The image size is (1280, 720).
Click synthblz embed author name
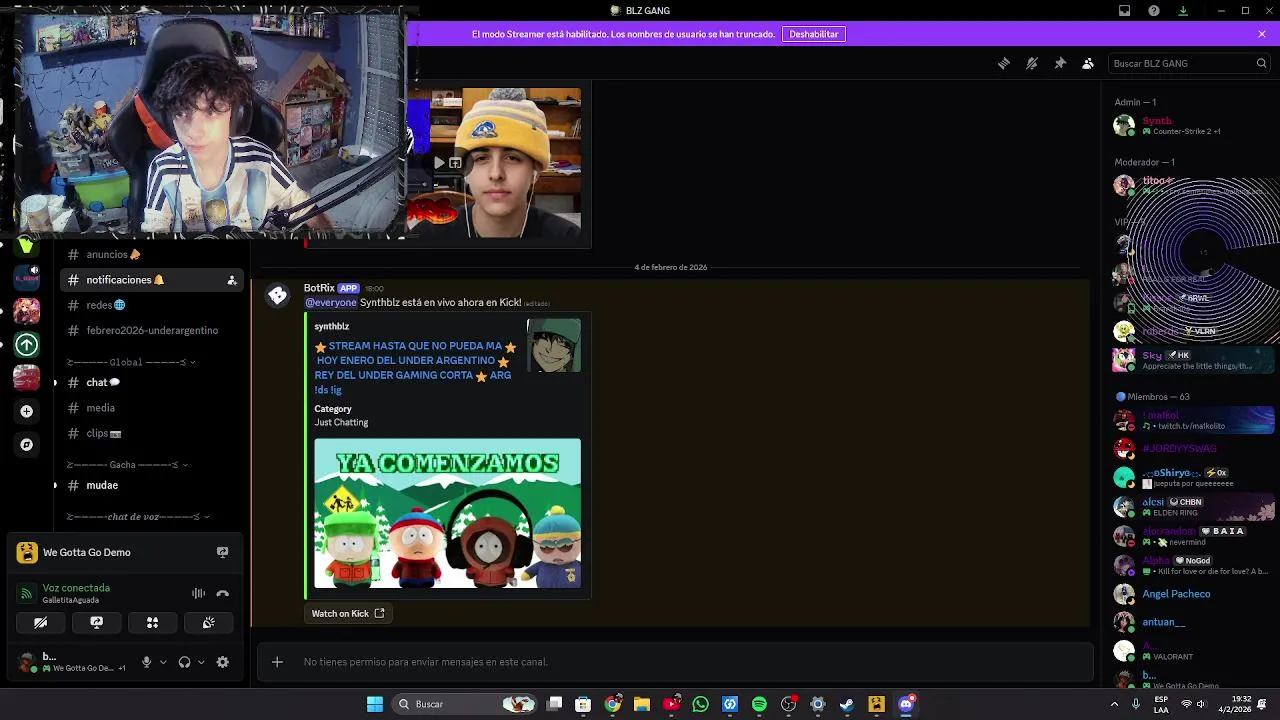pyautogui.click(x=332, y=326)
